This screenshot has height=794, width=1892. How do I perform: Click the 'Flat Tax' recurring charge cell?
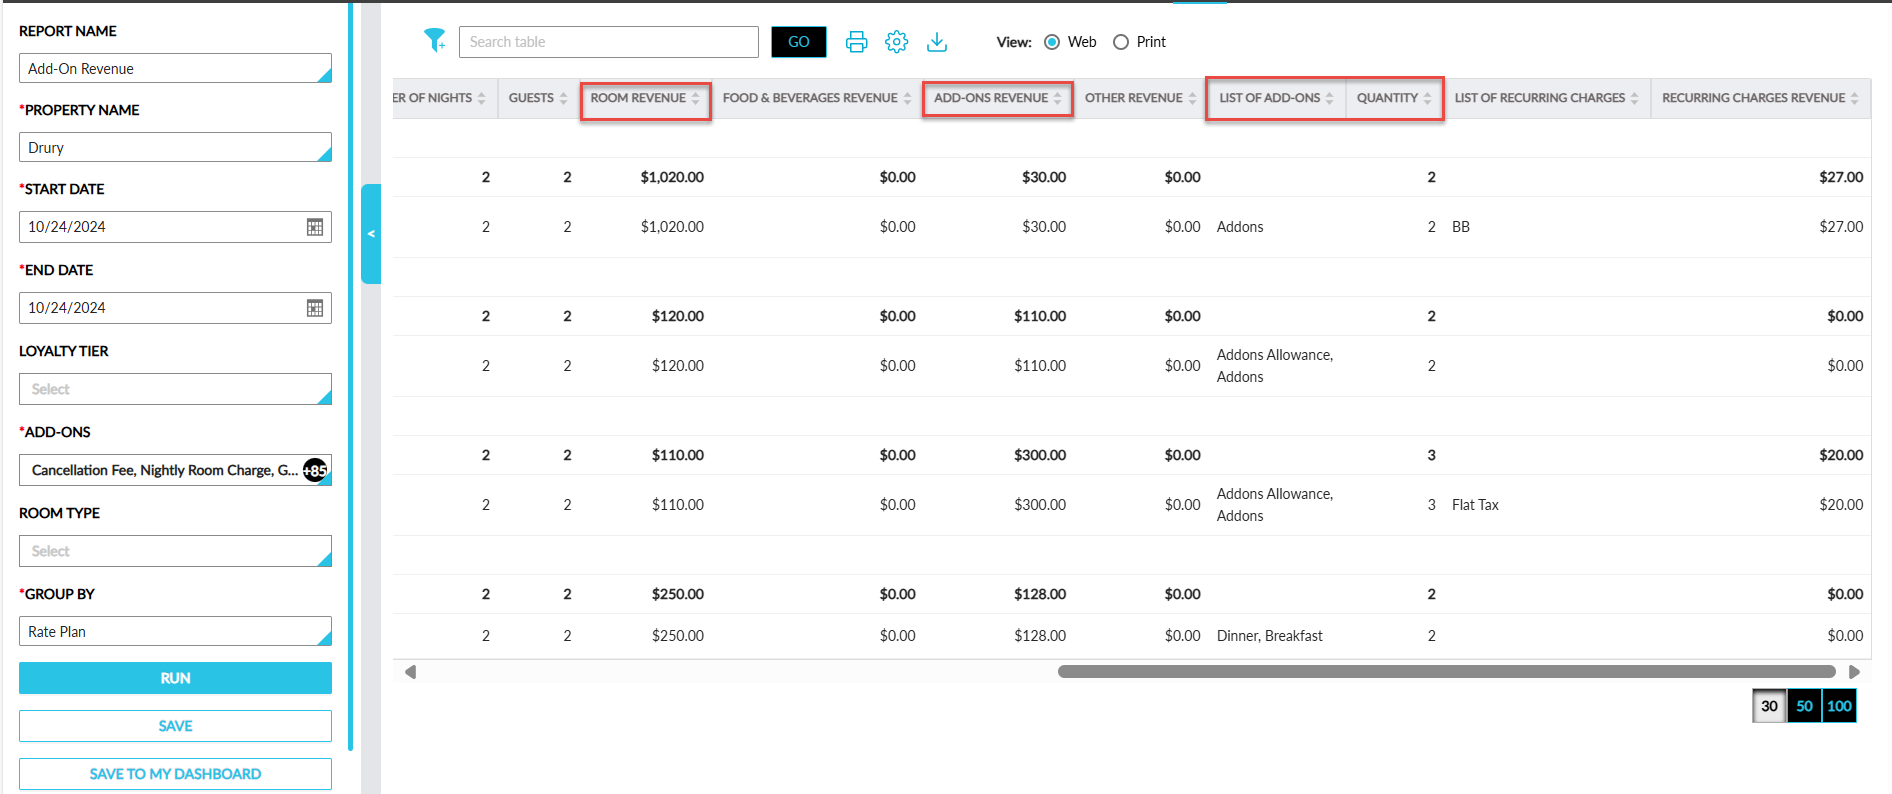click(1475, 505)
